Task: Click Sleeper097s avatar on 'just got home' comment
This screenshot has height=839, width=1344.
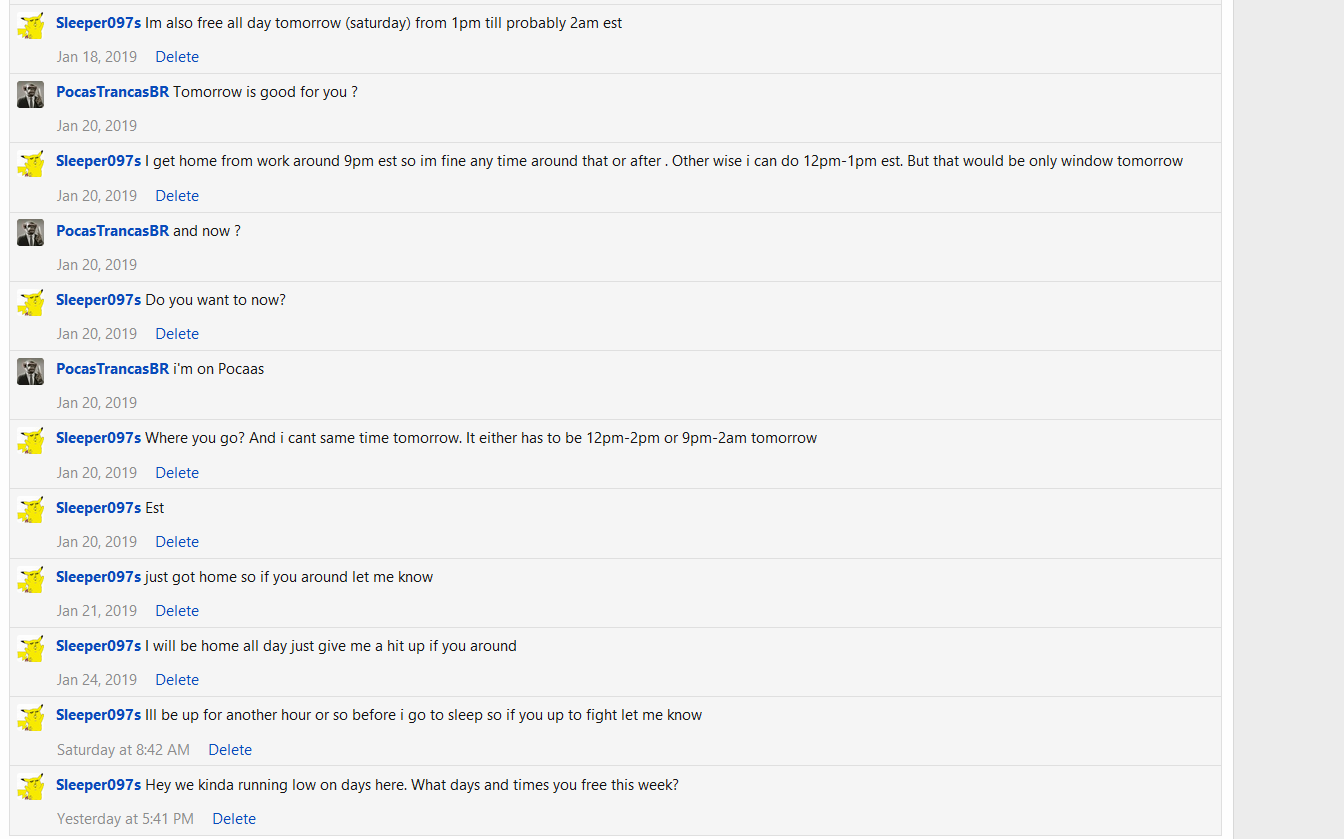Action: [x=31, y=579]
